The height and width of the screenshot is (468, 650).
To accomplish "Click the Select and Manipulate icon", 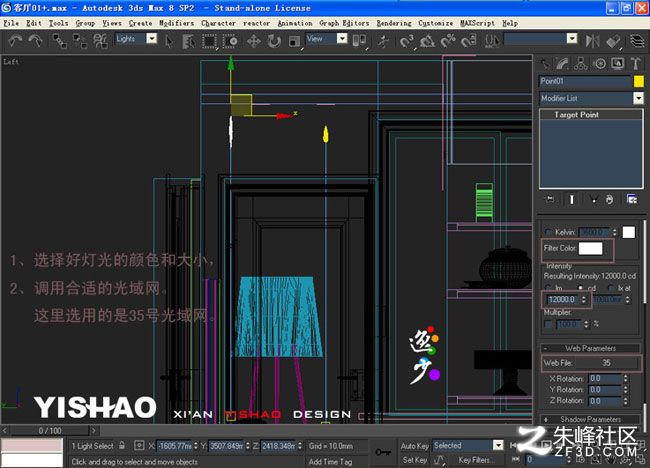I will 383,41.
